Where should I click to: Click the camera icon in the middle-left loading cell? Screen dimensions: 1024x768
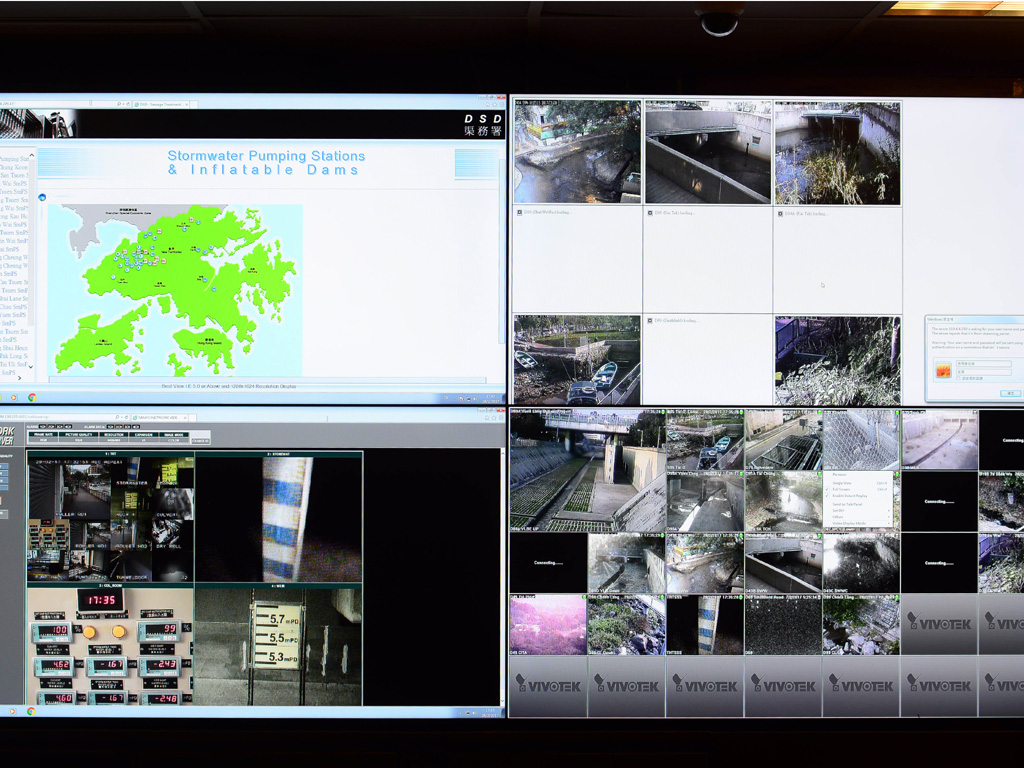click(519, 212)
